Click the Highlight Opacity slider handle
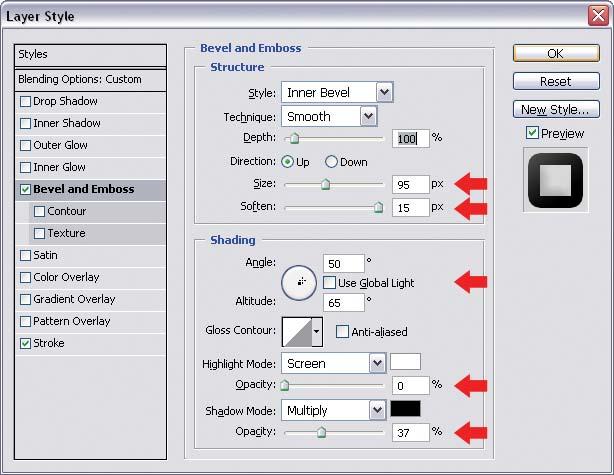The height and width of the screenshot is (475, 614). (285, 385)
